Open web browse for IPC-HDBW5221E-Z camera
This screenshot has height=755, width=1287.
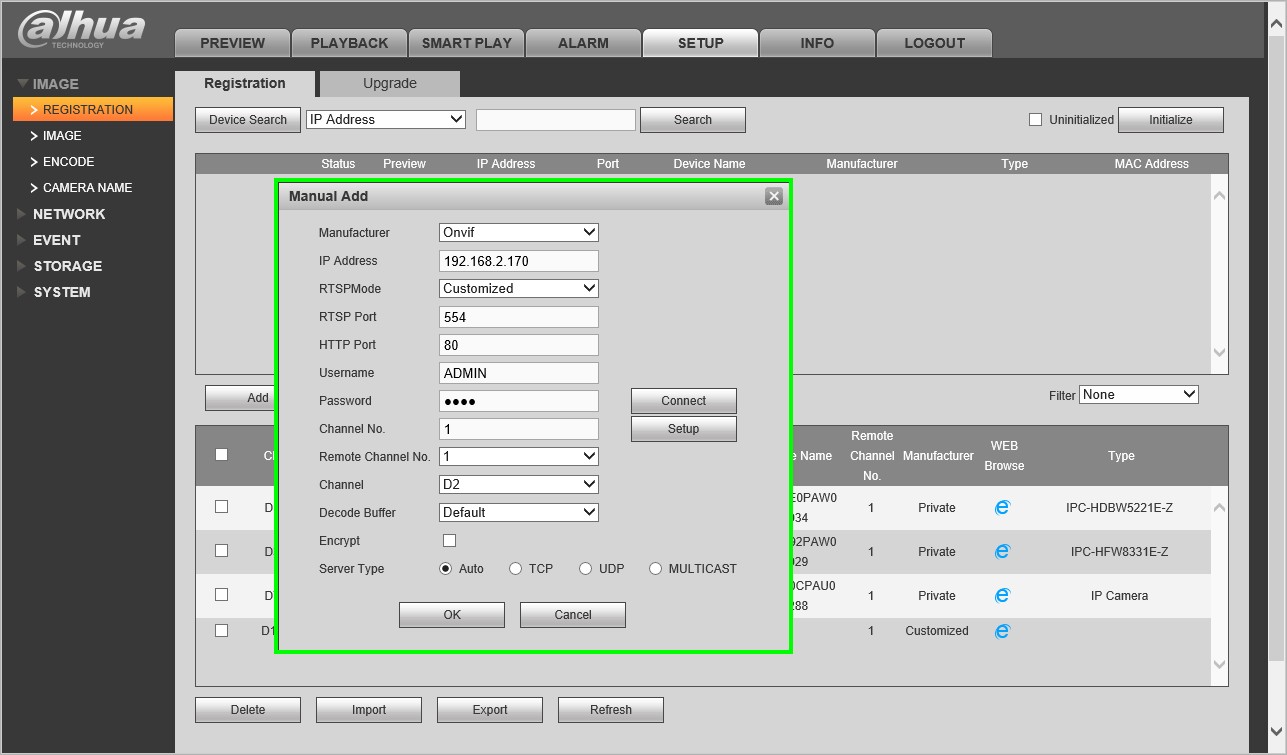click(x=1002, y=508)
